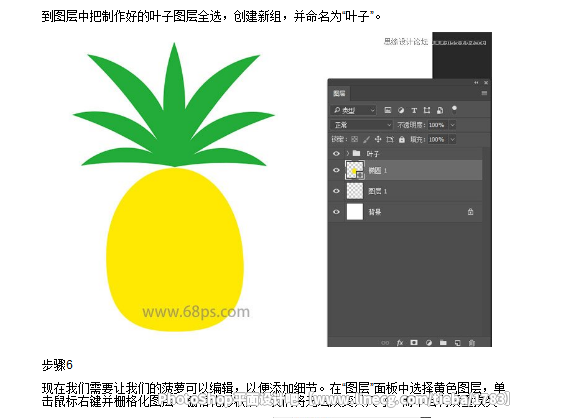Click the 椭圆 1 layer thumbnail
This screenshot has height=418, width=566.
pyautogui.click(x=355, y=170)
